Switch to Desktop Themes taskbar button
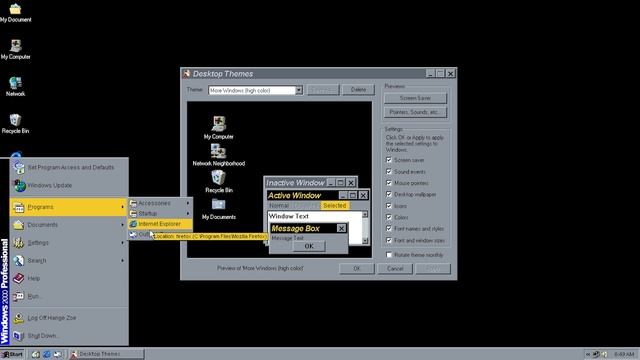640x360 pixels. point(106,354)
